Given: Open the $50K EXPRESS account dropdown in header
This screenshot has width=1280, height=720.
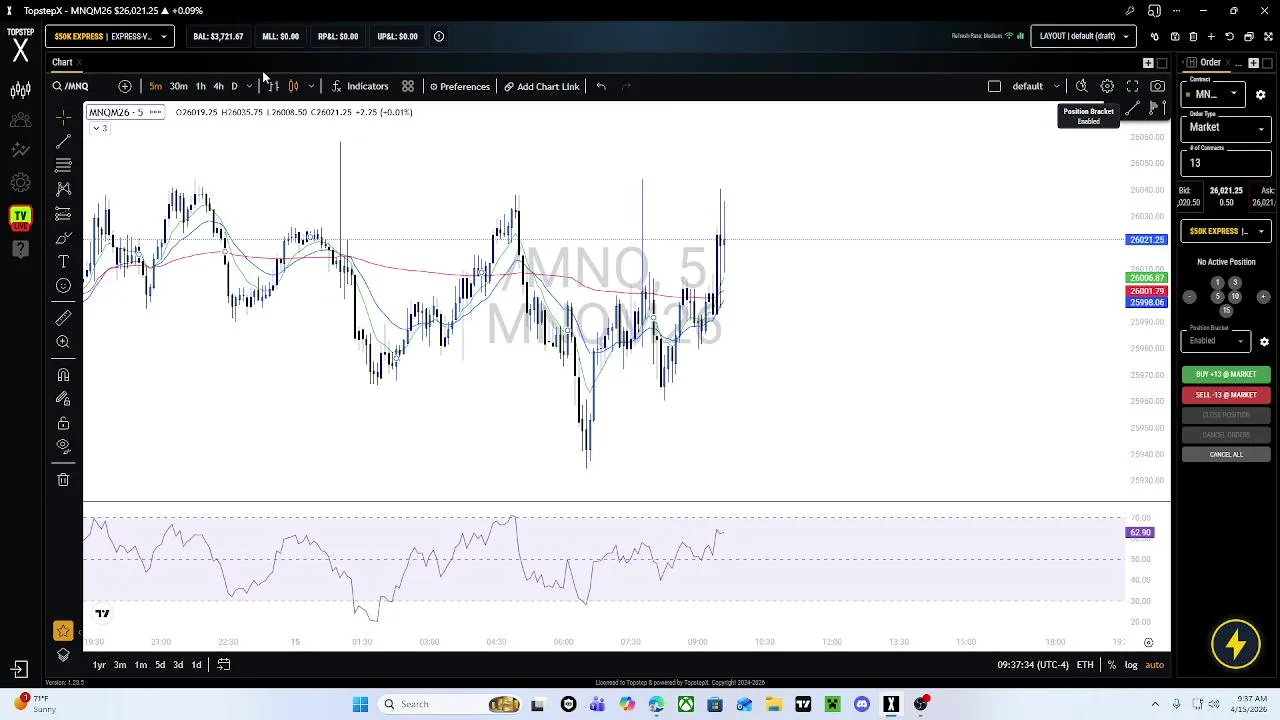Looking at the screenshot, I should tap(110, 37).
